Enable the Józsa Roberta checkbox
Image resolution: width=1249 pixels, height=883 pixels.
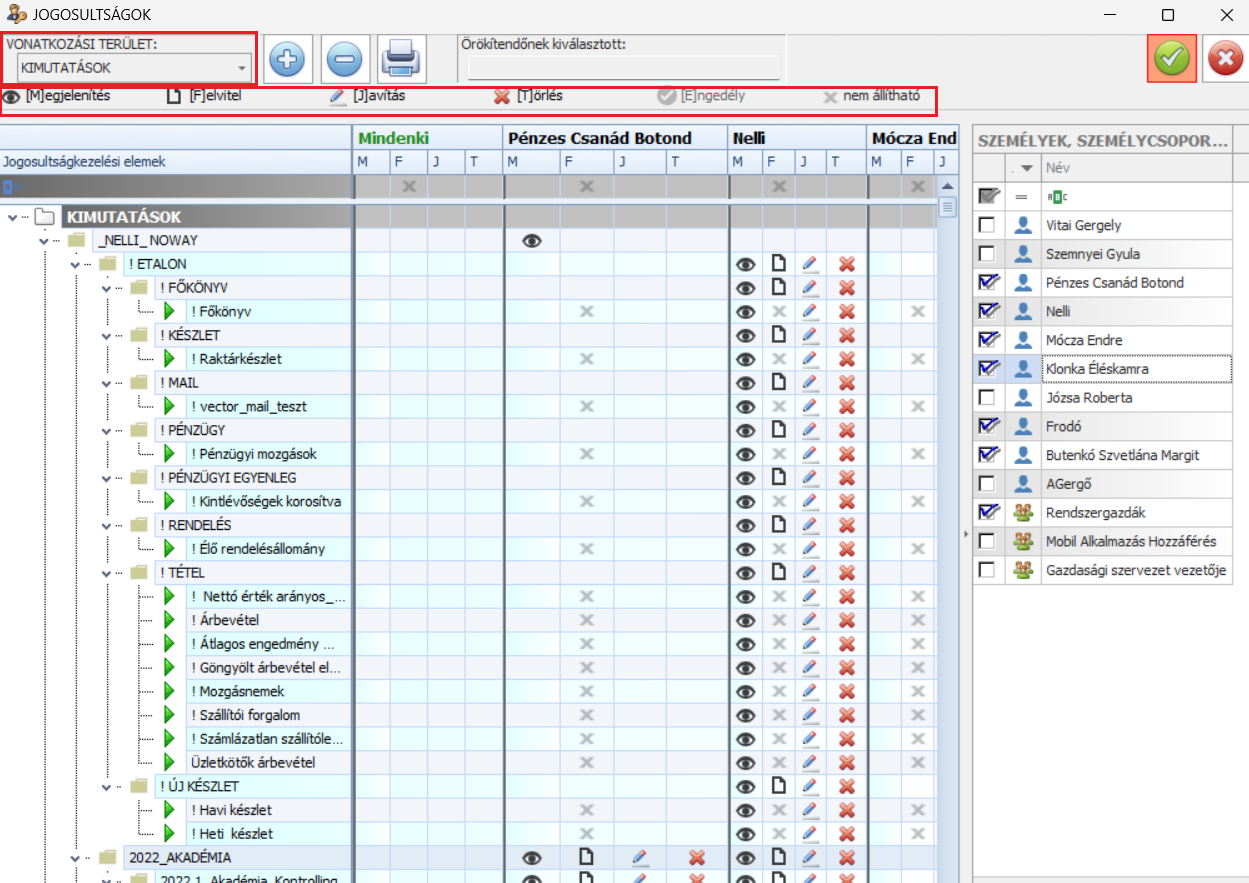point(987,398)
